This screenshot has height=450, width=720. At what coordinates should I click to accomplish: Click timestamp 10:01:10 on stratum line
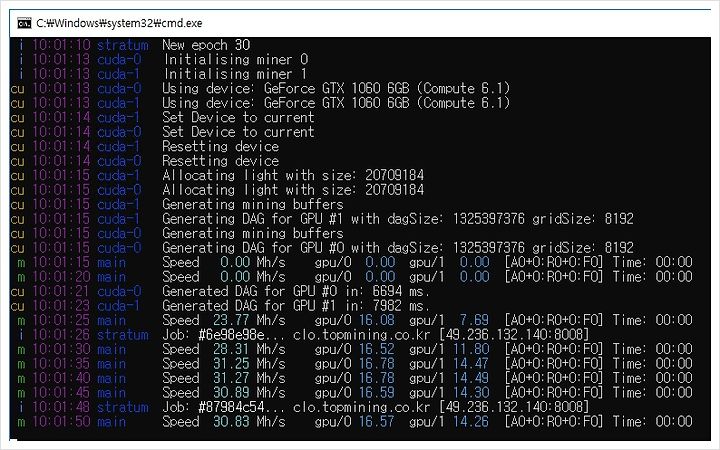coord(62,45)
